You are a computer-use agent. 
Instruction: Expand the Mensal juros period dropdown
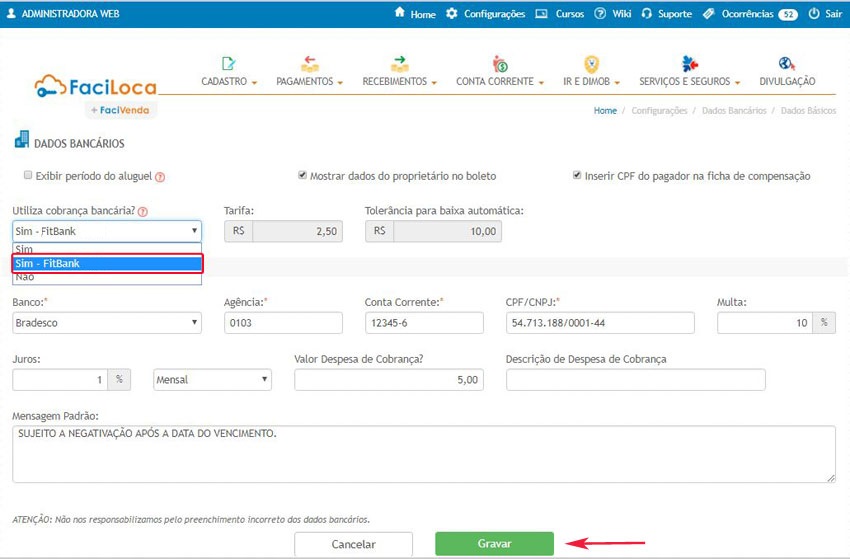pos(212,380)
